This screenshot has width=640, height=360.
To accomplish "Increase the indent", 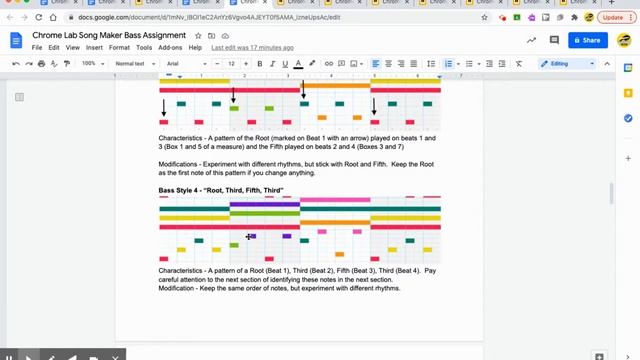I will point(502,64).
